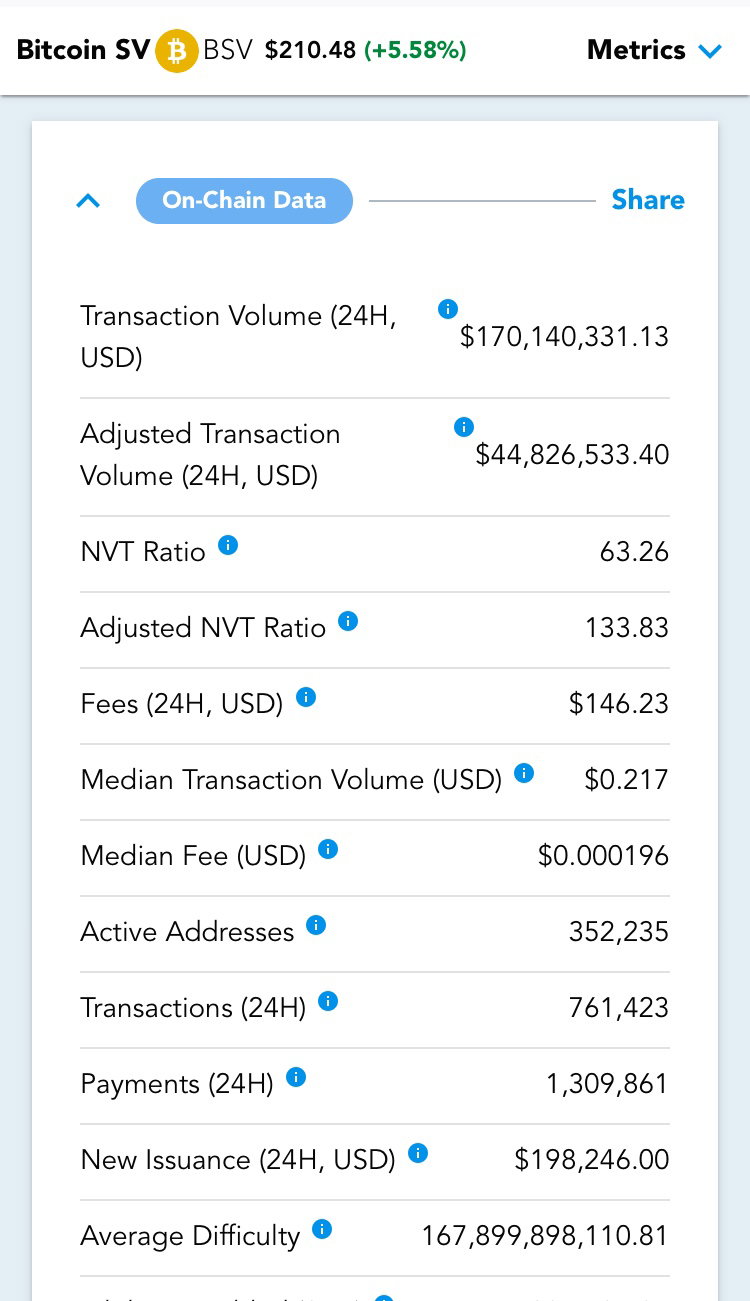Open the Adjusted NVT Ratio info icon

click(x=348, y=621)
